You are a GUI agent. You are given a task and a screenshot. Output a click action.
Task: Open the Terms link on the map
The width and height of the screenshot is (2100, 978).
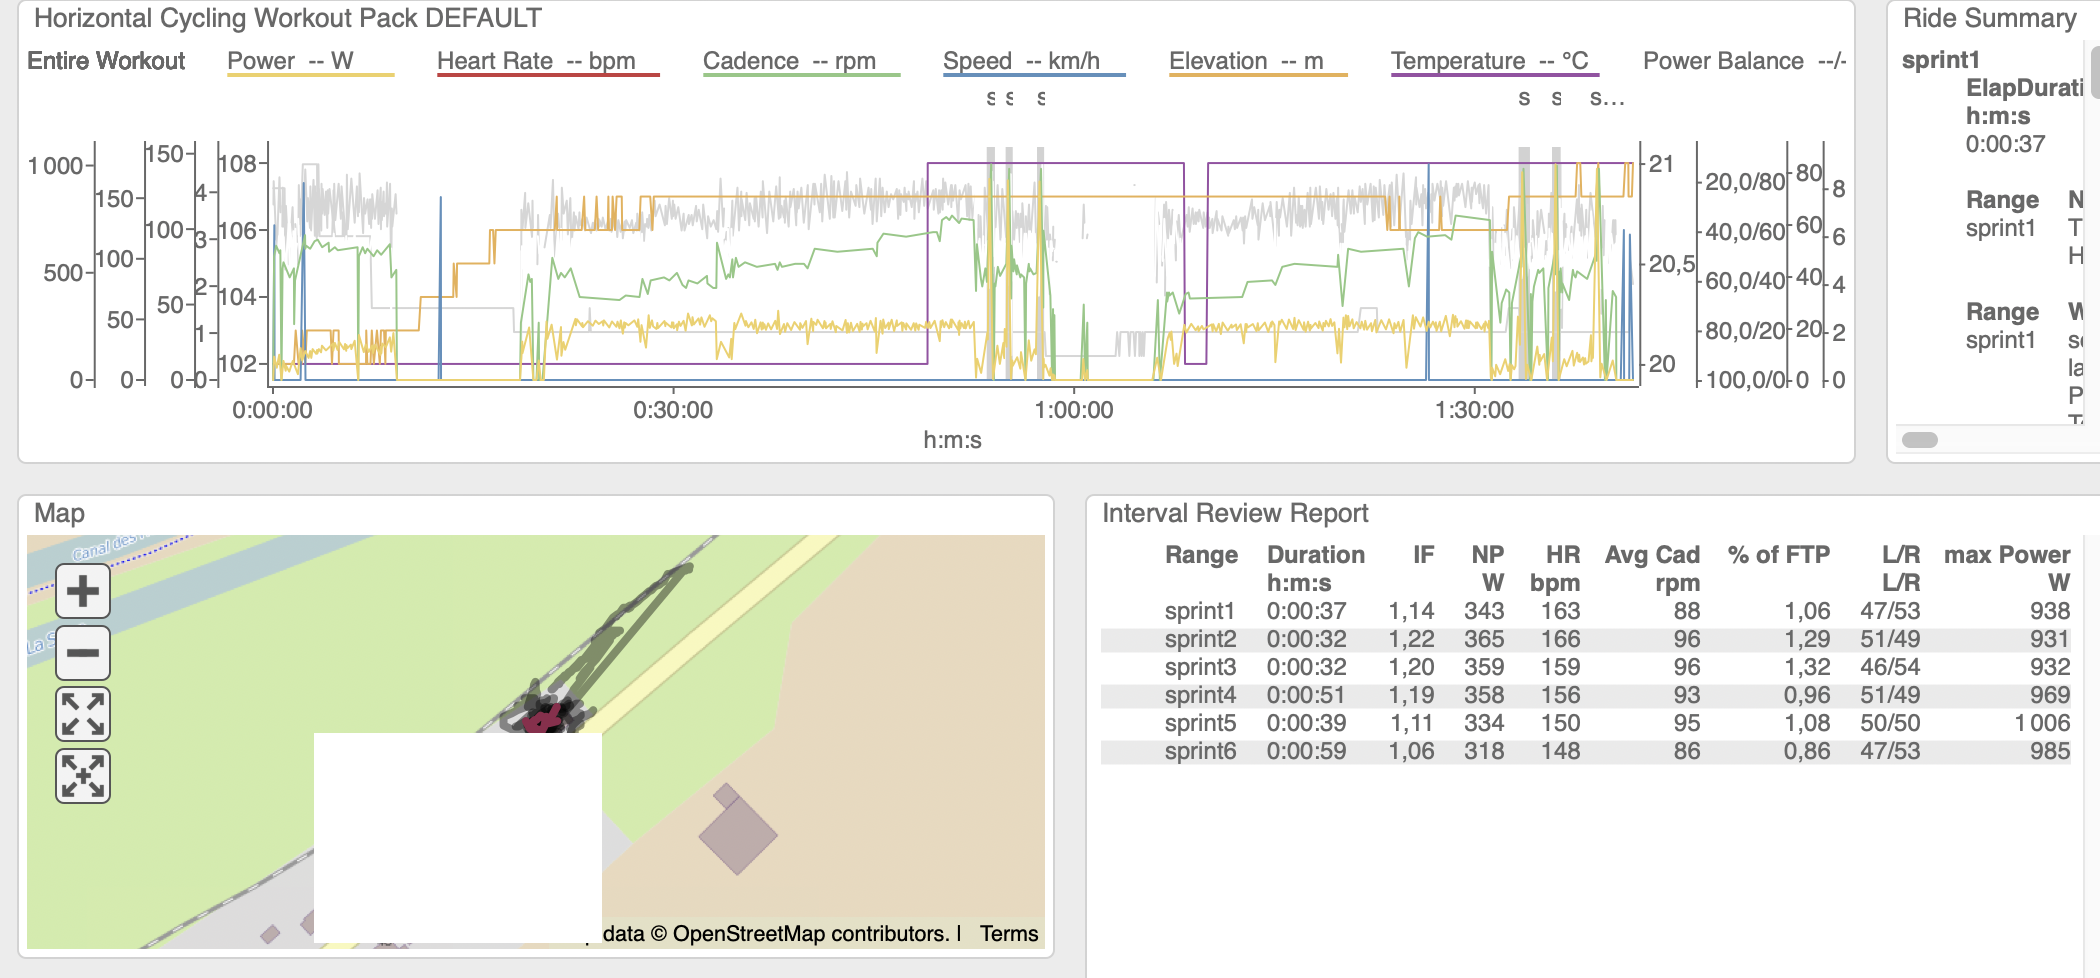(1008, 934)
